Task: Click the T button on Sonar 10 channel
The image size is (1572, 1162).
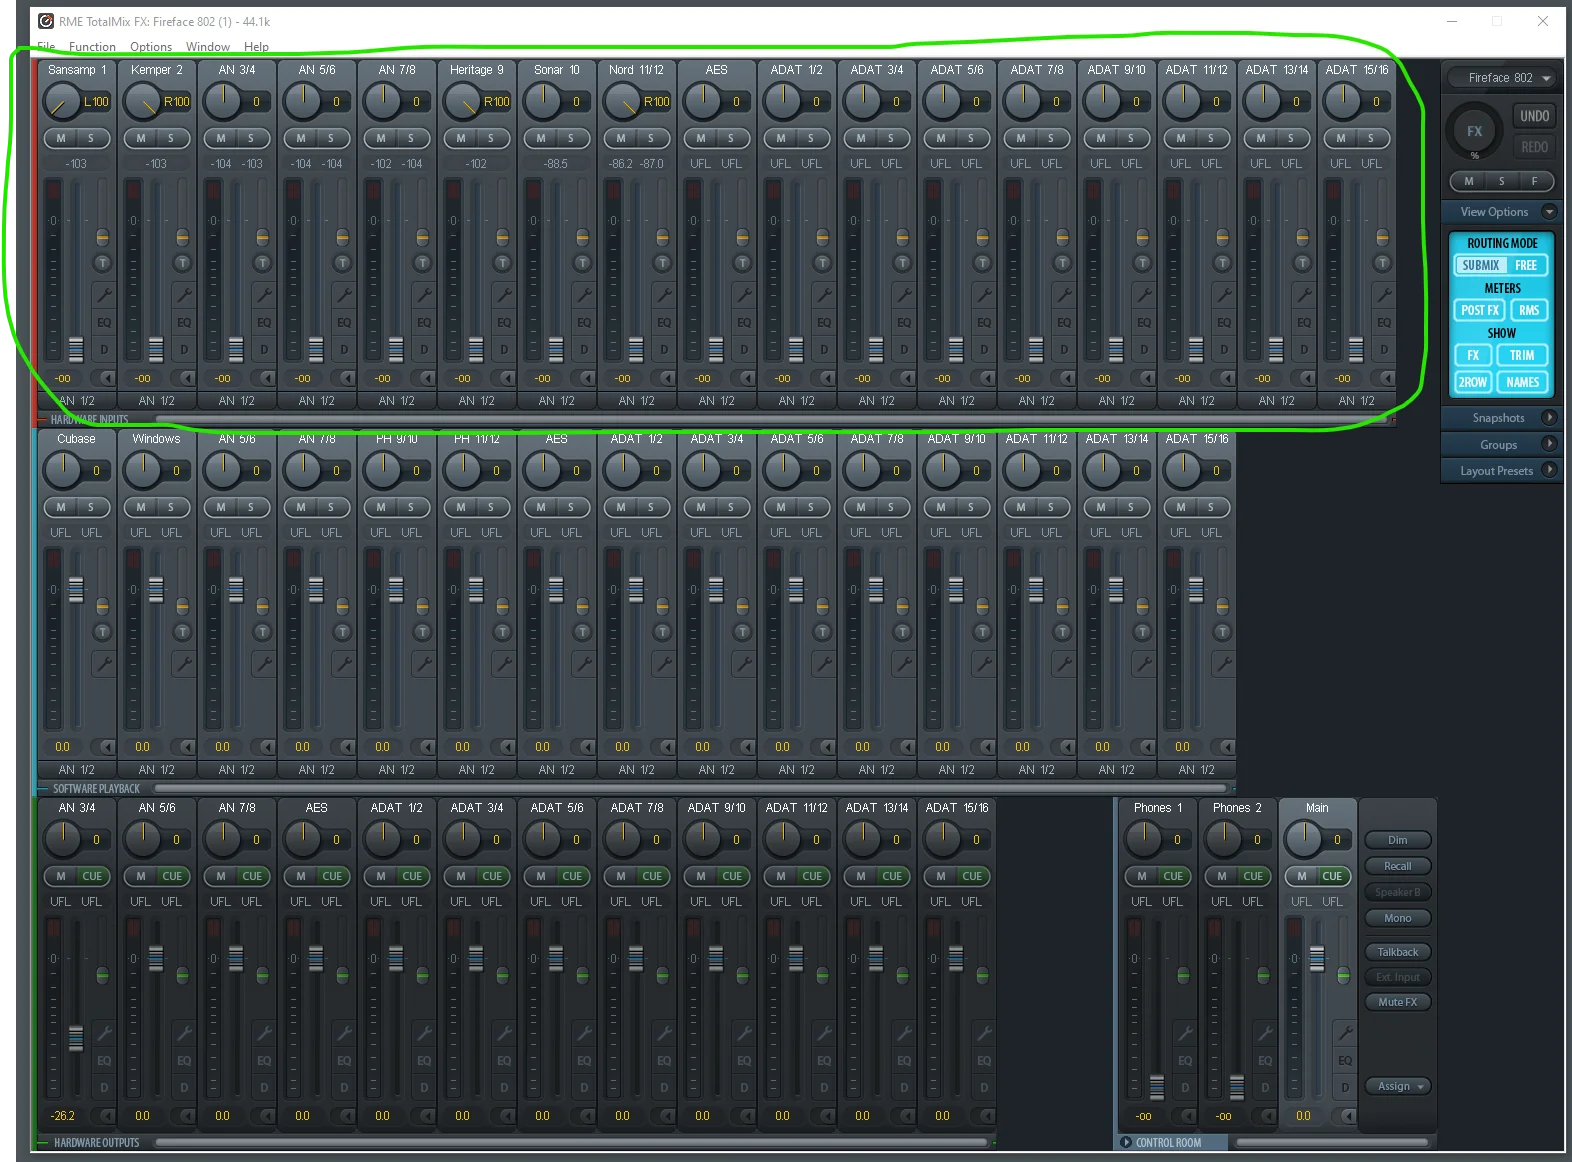Action: [x=582, y=263]
